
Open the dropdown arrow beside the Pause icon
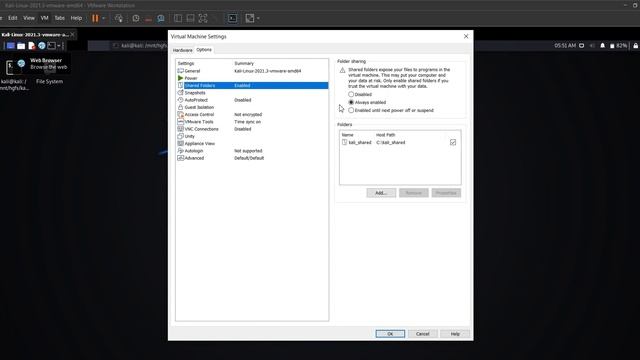(104, 18)
